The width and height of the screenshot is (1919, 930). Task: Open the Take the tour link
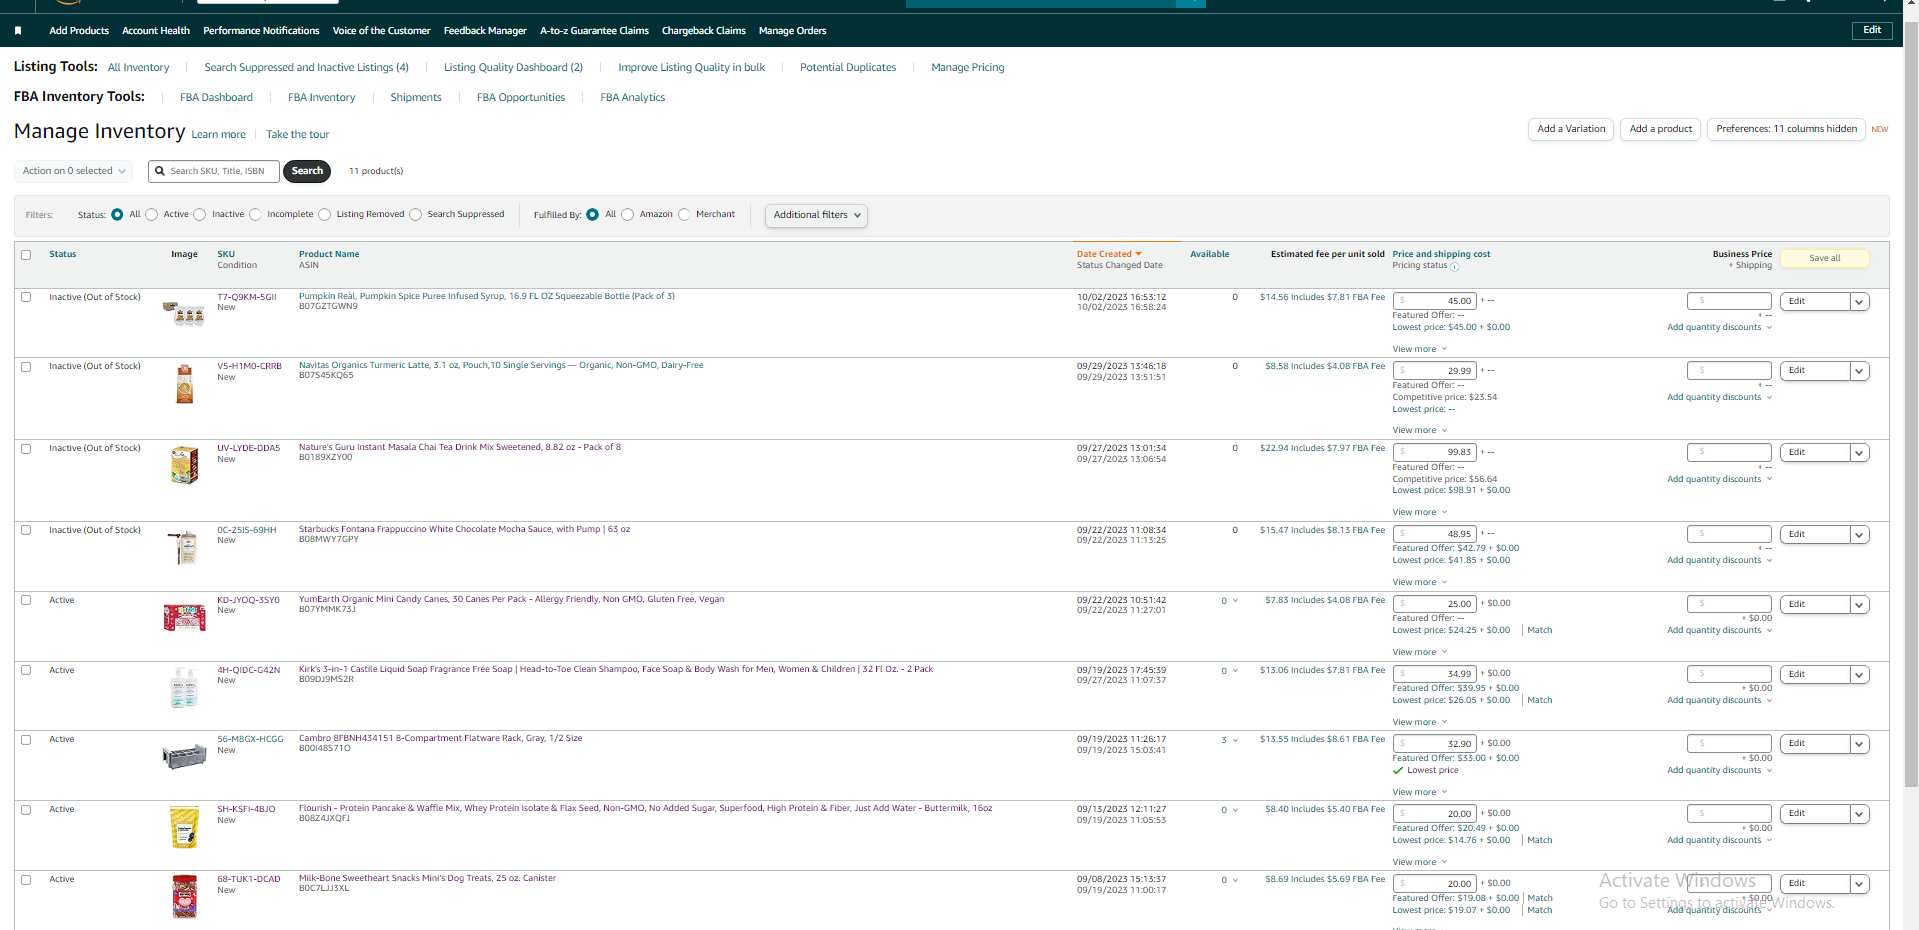(x=297, y=135)
